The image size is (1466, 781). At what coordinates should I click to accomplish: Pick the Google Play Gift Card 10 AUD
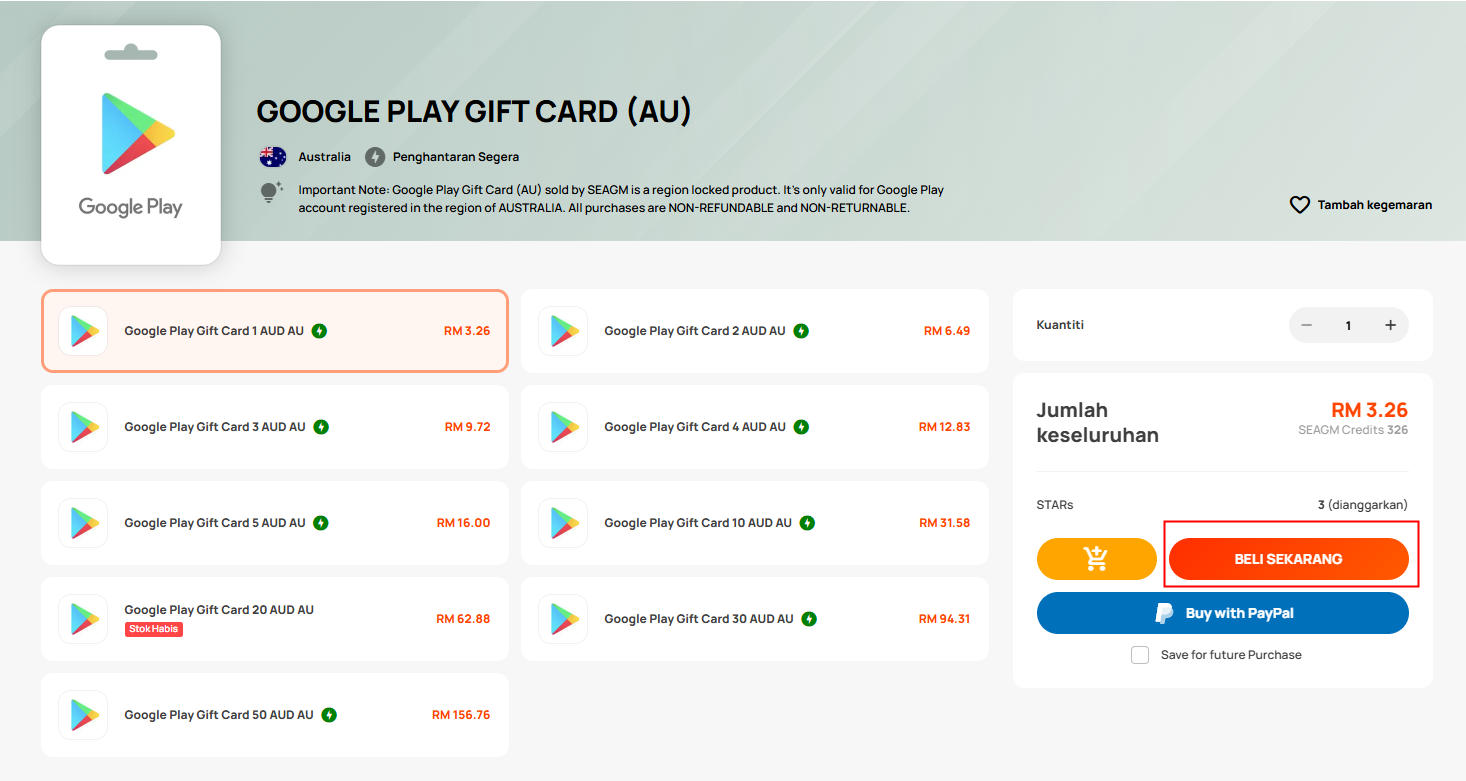point(755,523)
